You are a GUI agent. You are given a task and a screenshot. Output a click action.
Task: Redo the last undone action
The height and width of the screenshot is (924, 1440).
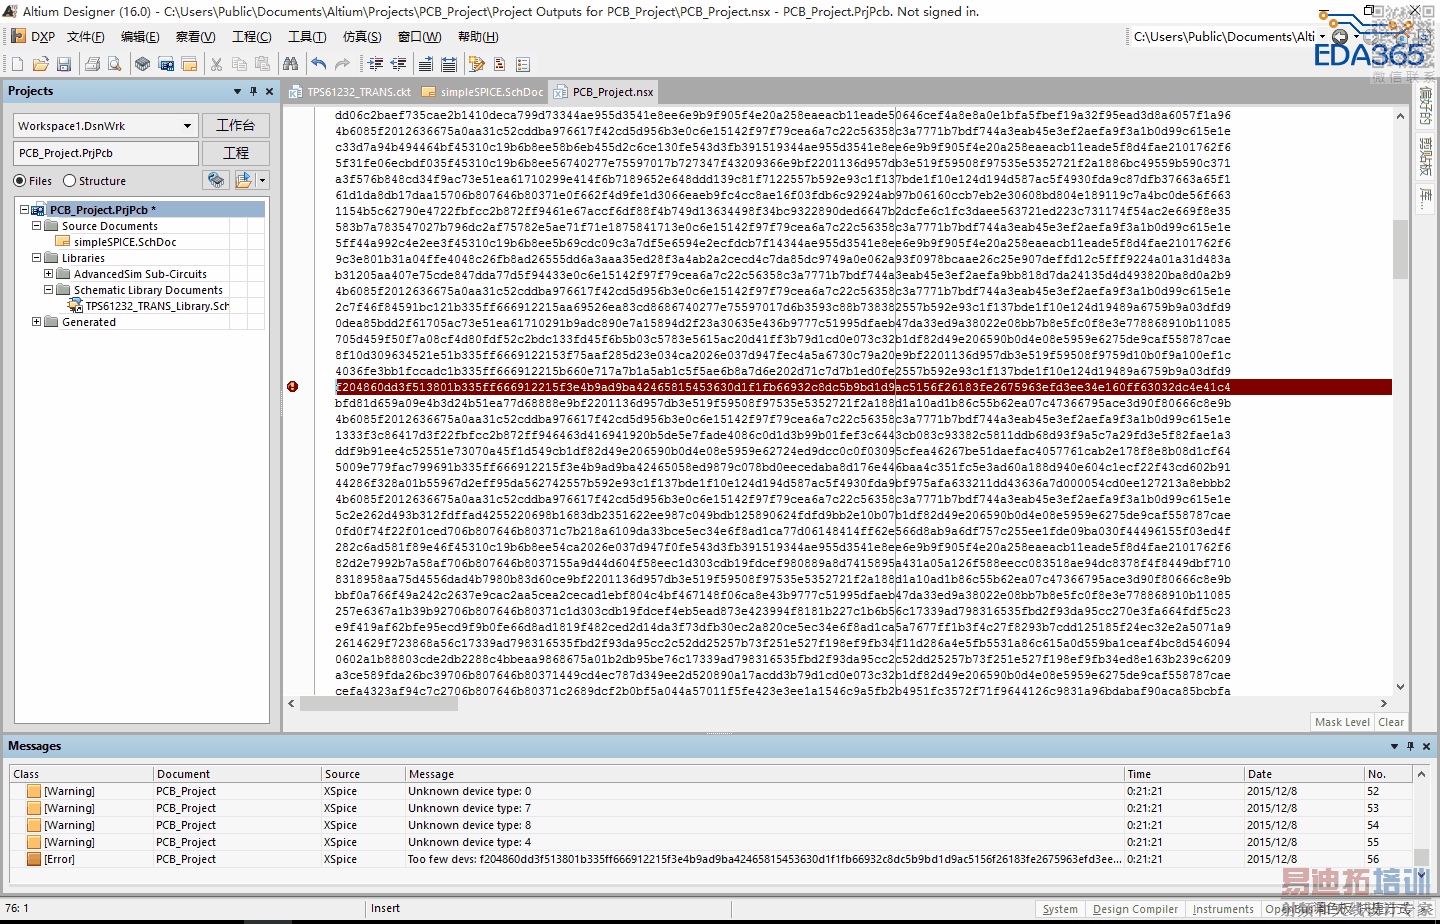tap(342, 64)
